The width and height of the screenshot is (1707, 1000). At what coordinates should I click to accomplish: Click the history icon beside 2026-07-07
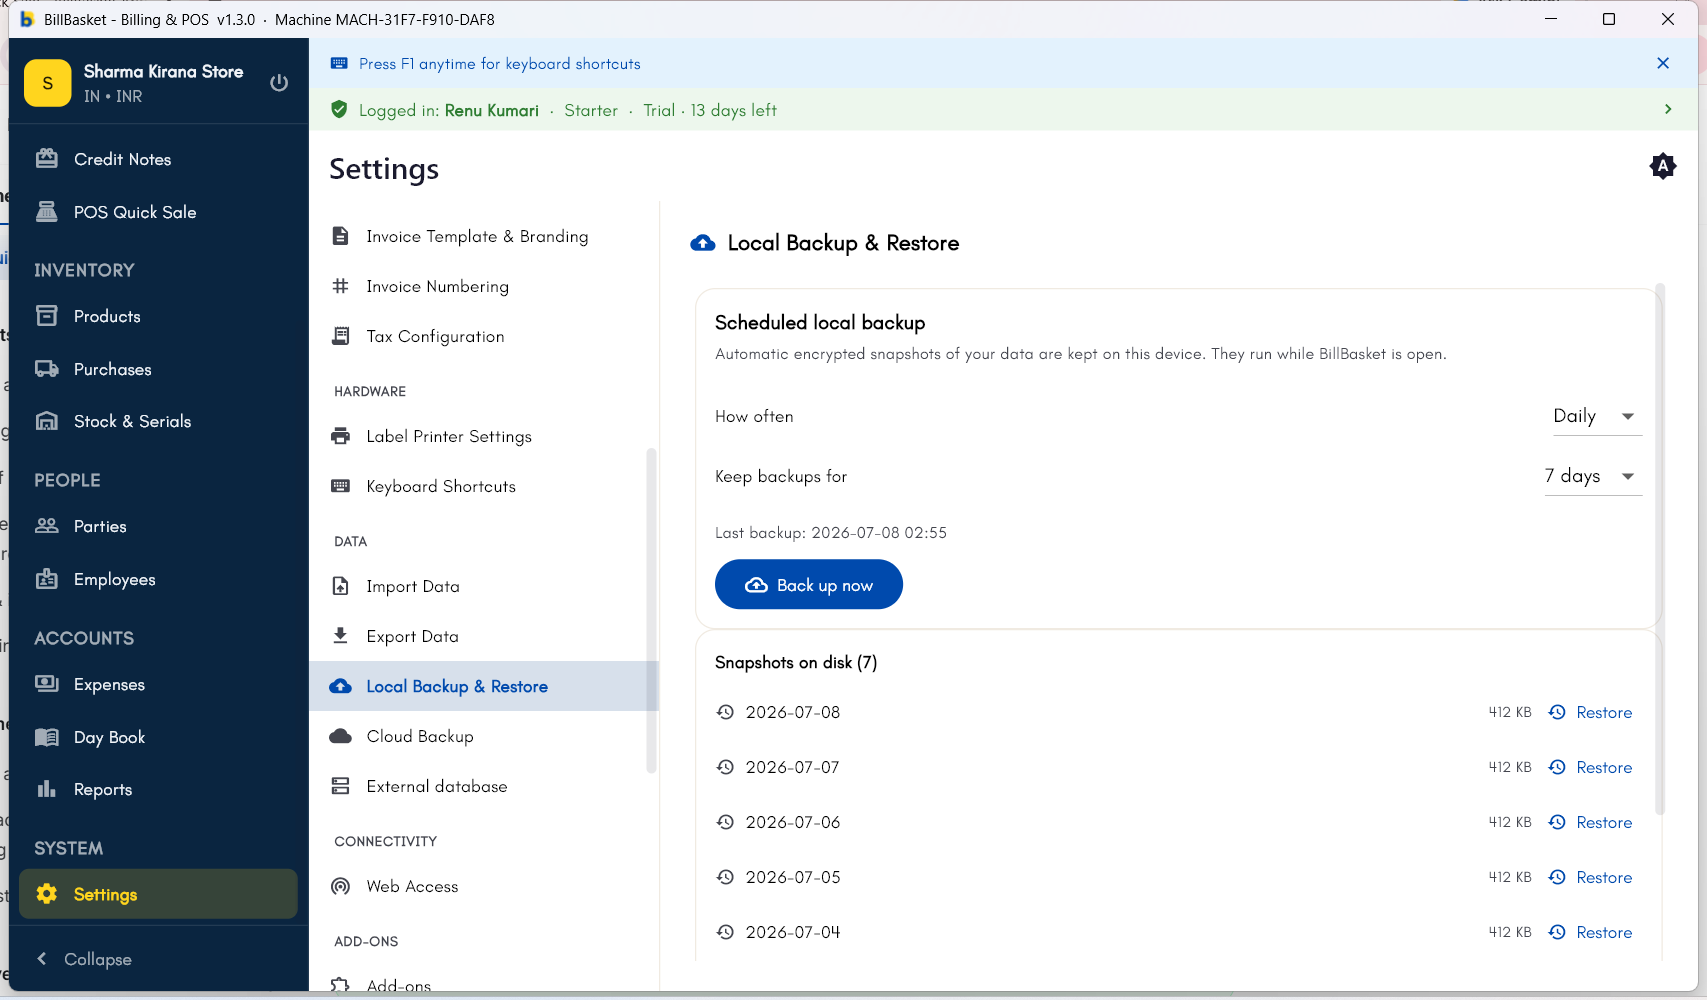pyautogui.click(x=725, y=767)
